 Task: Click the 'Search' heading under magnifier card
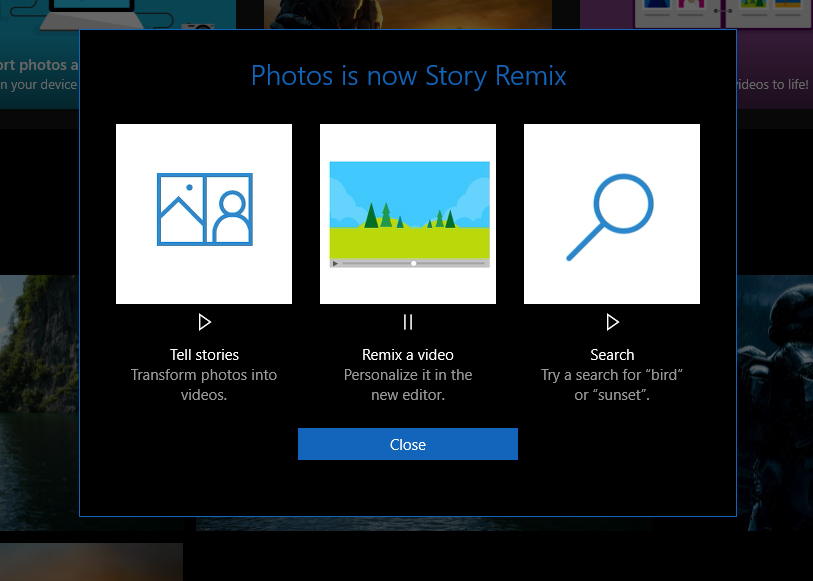coord(612,355)
